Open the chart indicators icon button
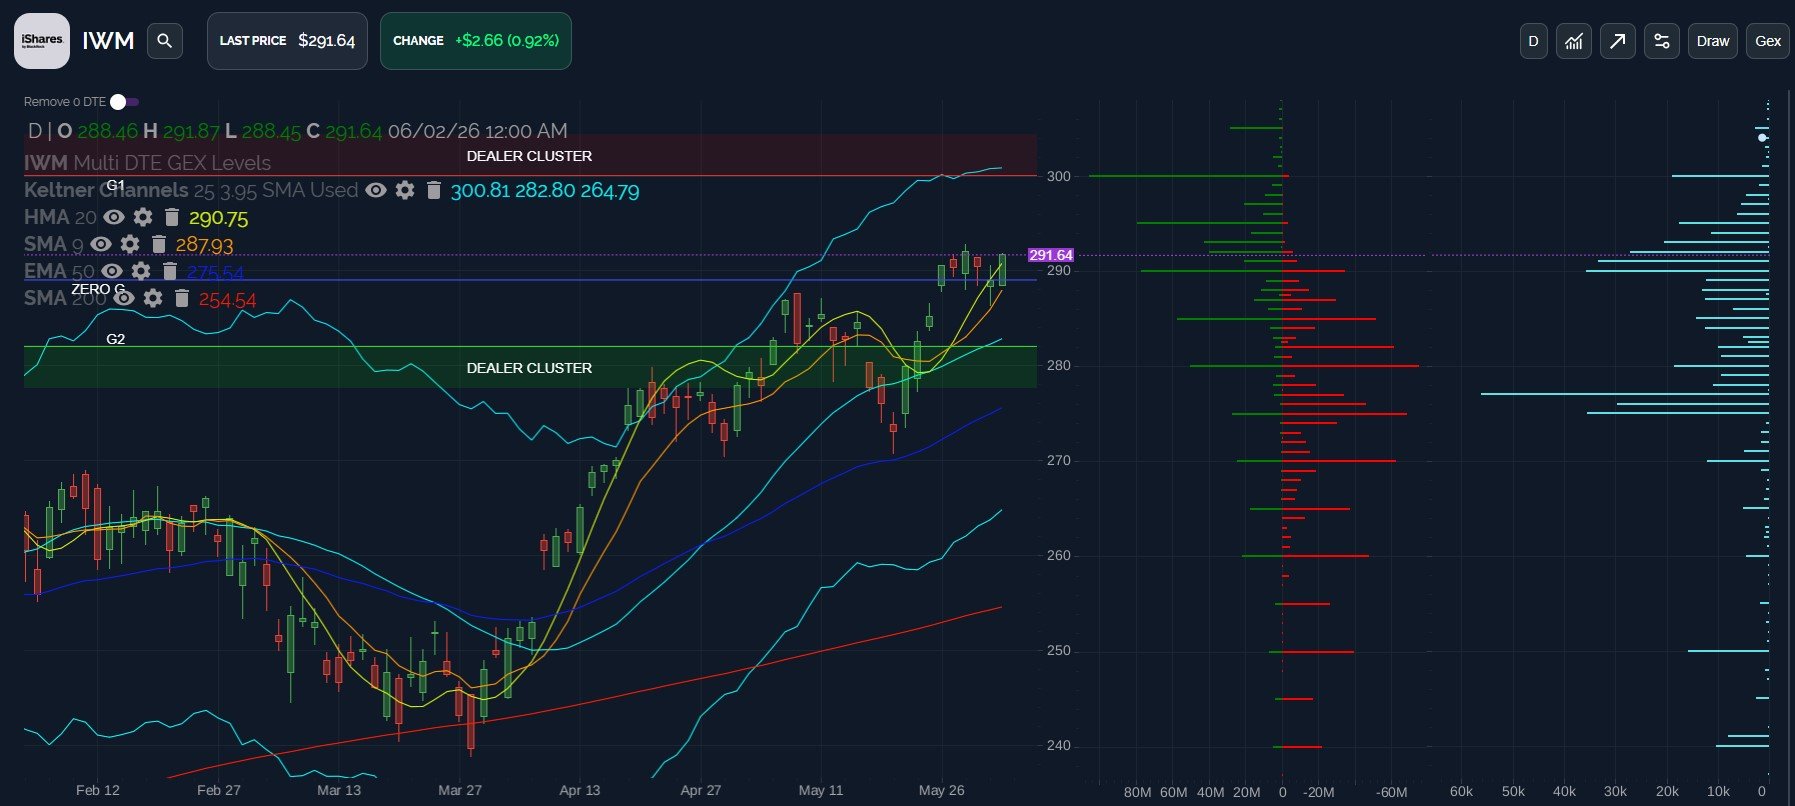 pyautogui.click(x=1574, y=41)
